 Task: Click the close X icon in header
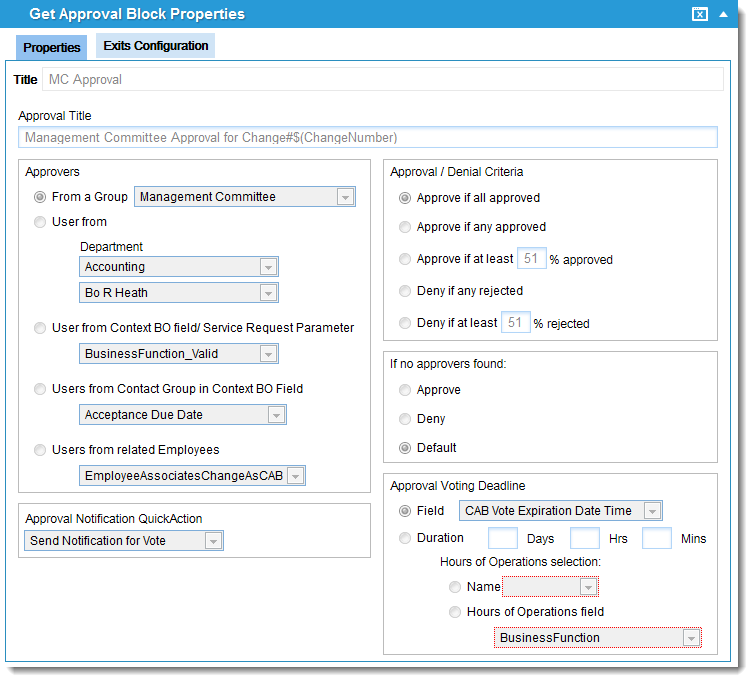700,14
